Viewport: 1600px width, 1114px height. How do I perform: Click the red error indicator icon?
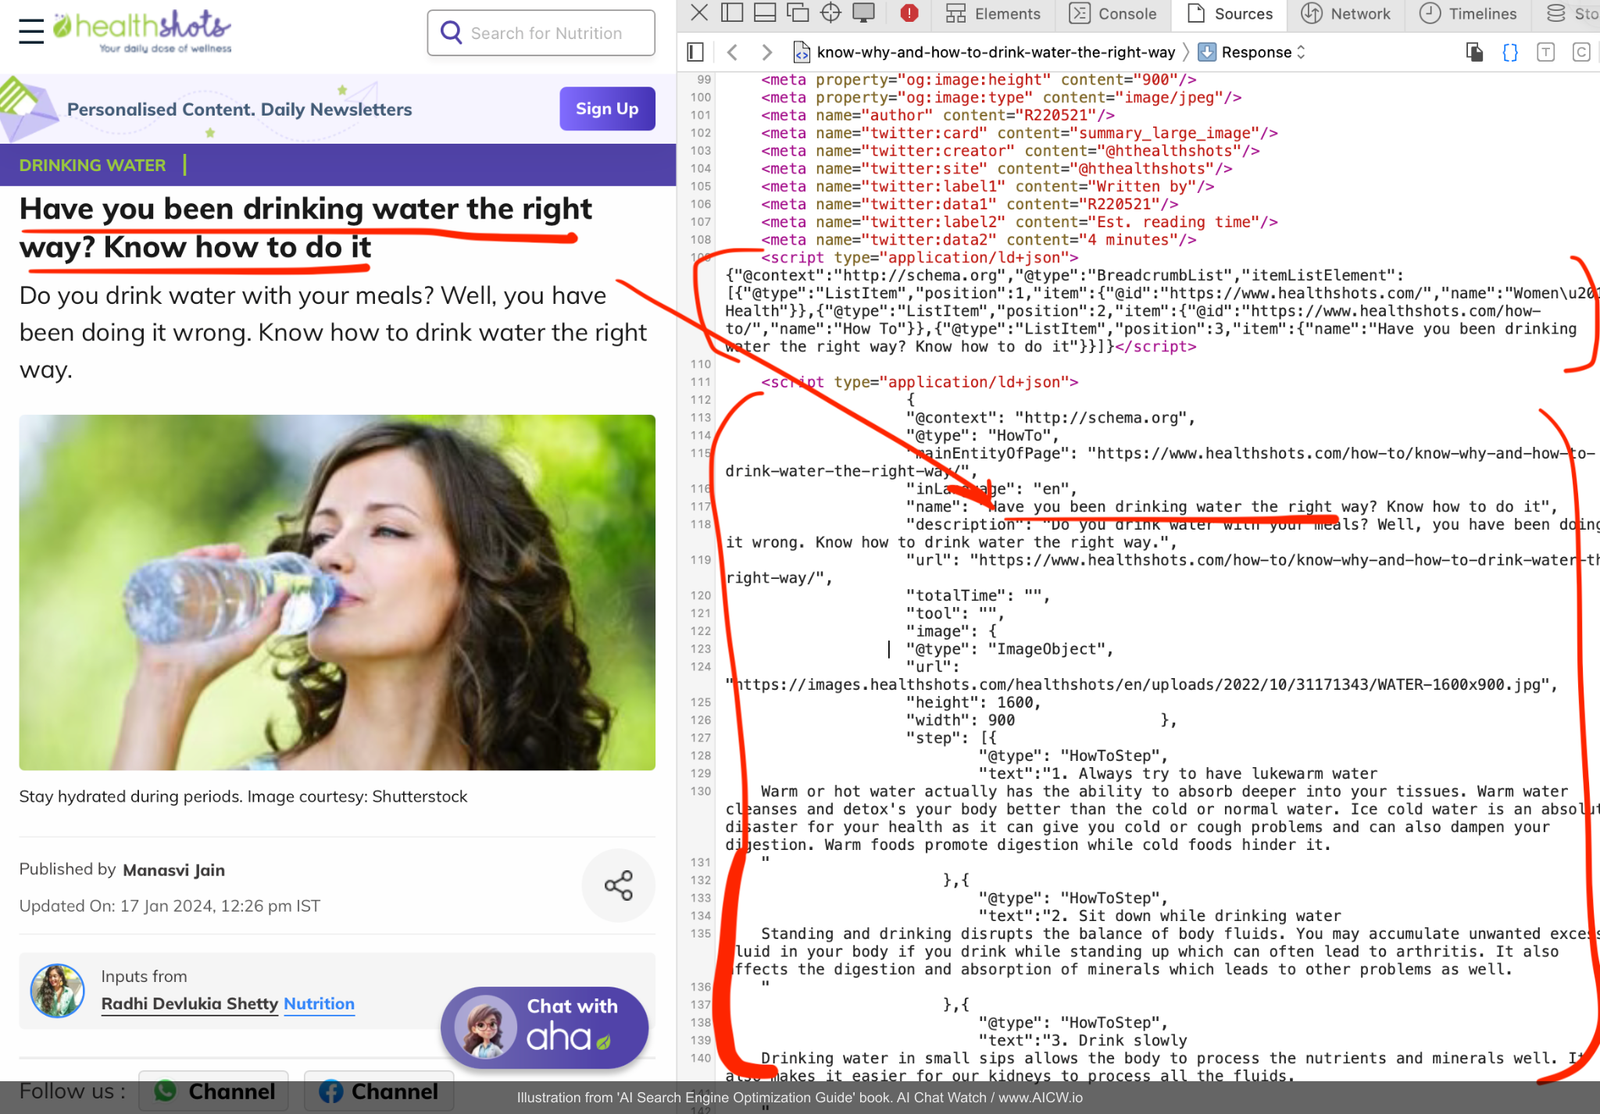[x=909, y=13]
